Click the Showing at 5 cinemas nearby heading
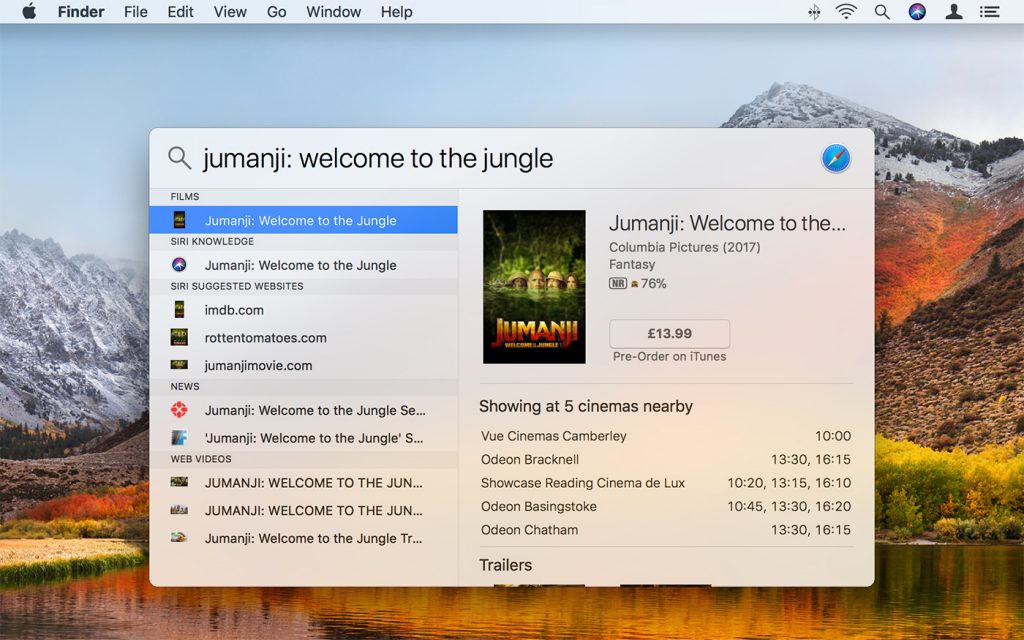 coord(586,406)
